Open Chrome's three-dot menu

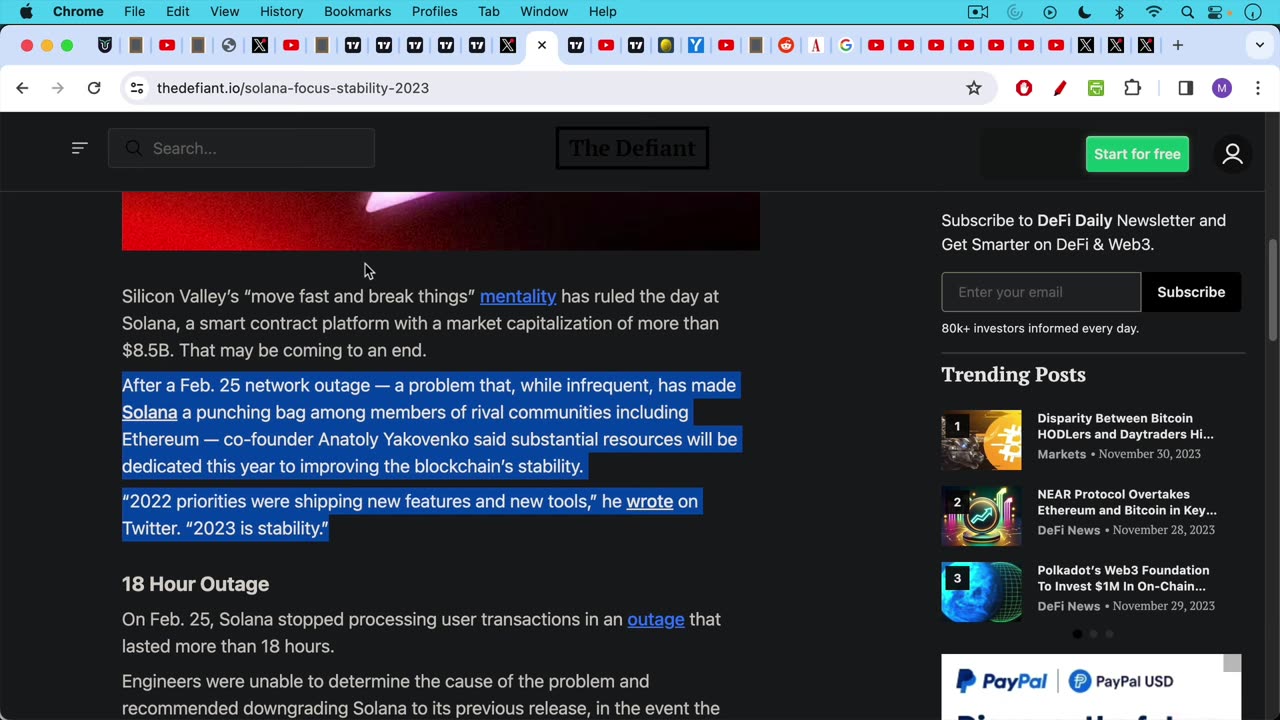click(1258, 88)
